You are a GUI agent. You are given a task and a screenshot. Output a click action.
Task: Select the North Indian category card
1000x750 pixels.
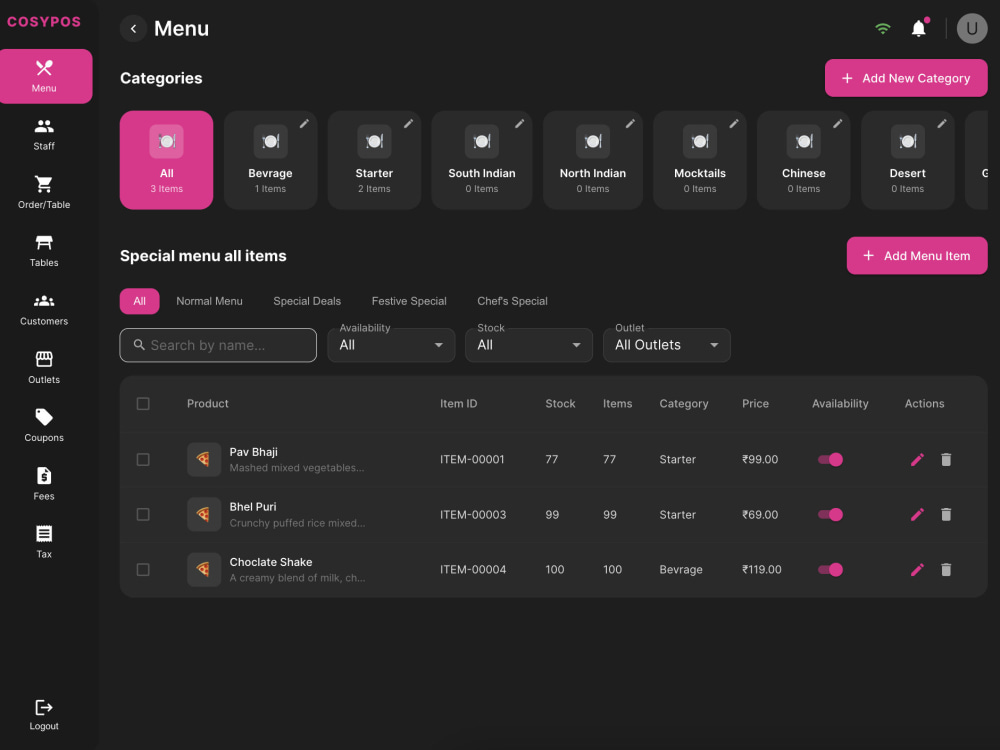pyautogui.click(x=592, y=160)
